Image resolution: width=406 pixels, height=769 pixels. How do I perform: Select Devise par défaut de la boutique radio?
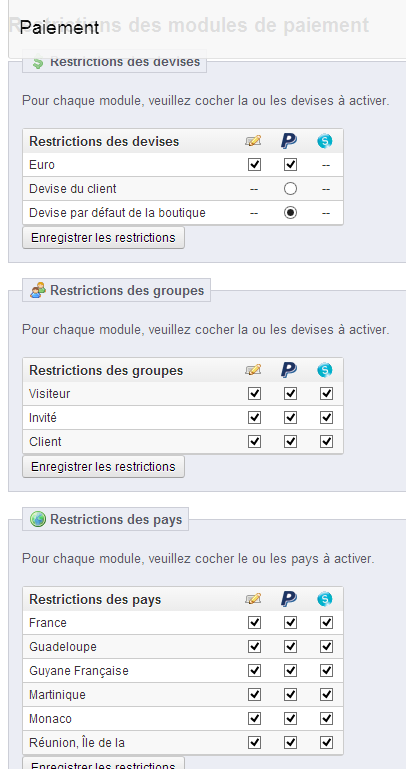click(291, 213)
